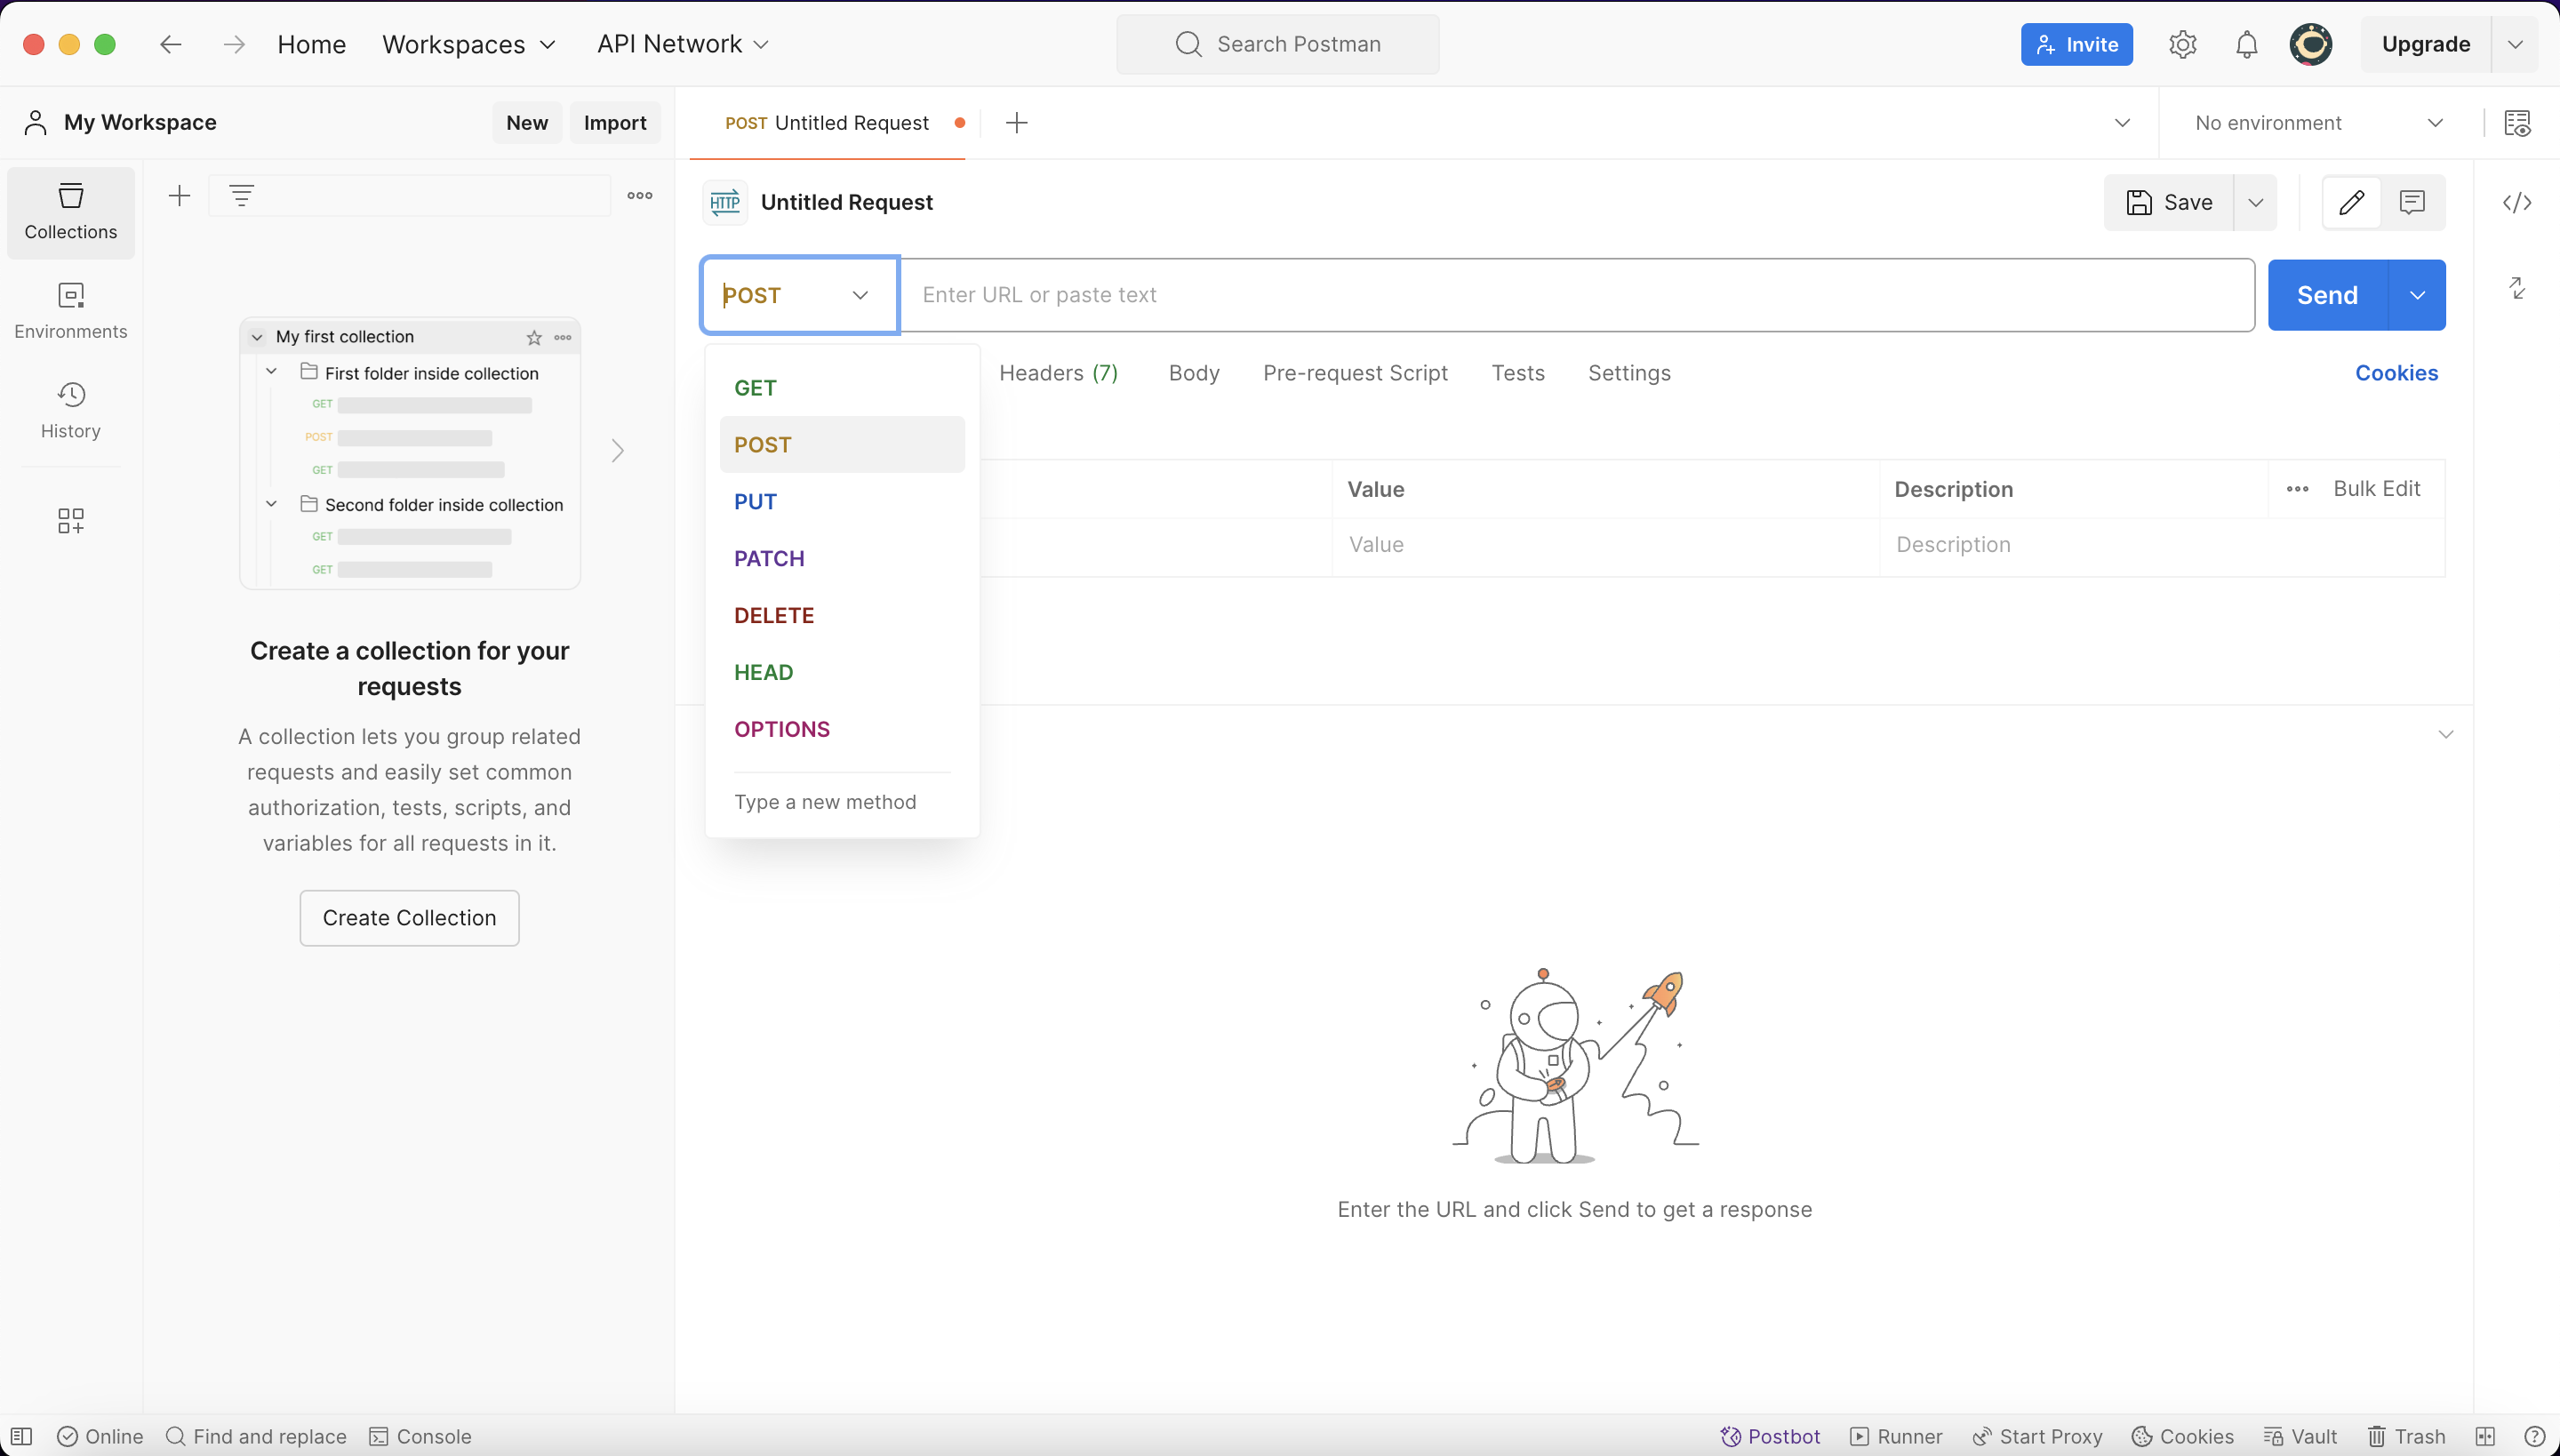2560x1456 pixels.
Task: Open the notifications bell
Action: (x=2246, y=45)
